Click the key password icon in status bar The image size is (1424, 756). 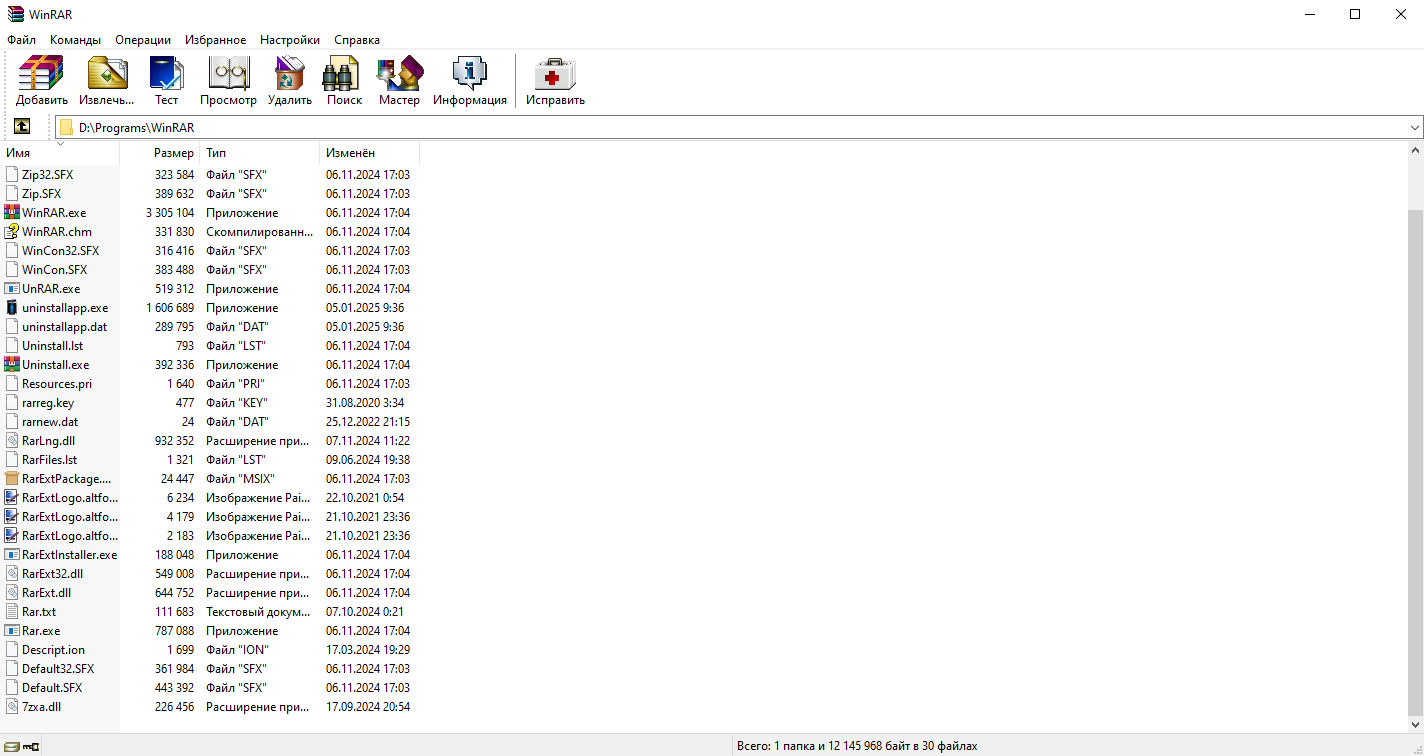30,746
